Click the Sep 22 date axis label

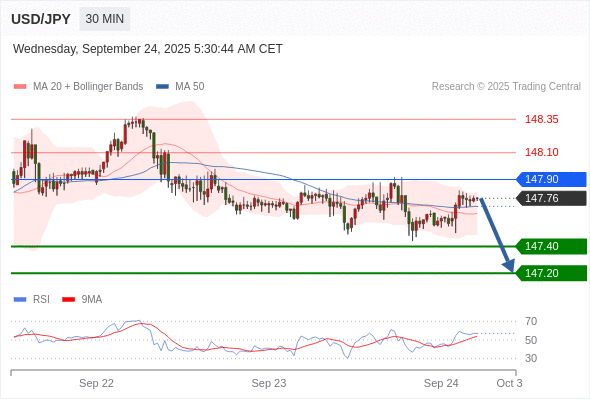pos(96,383)
